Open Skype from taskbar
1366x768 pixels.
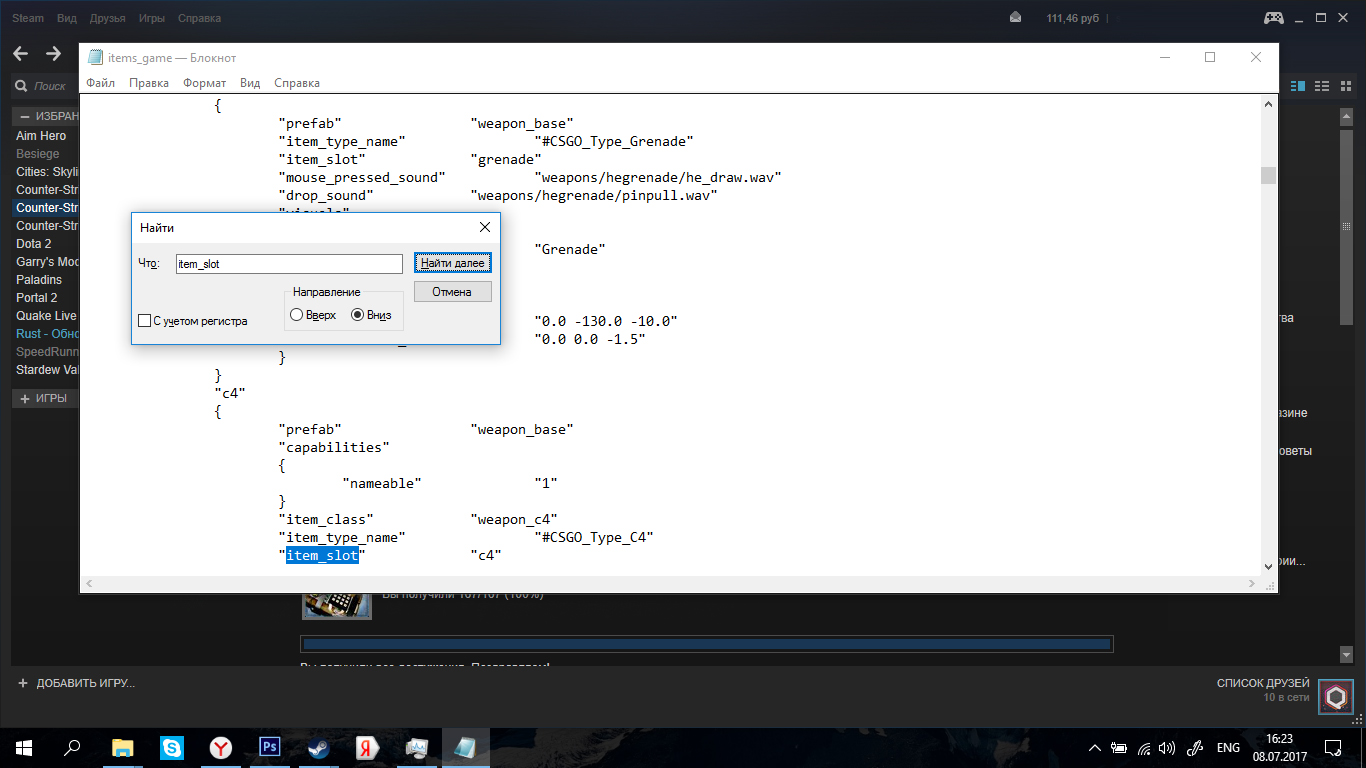pyautogui.click(x=172, y=747)
